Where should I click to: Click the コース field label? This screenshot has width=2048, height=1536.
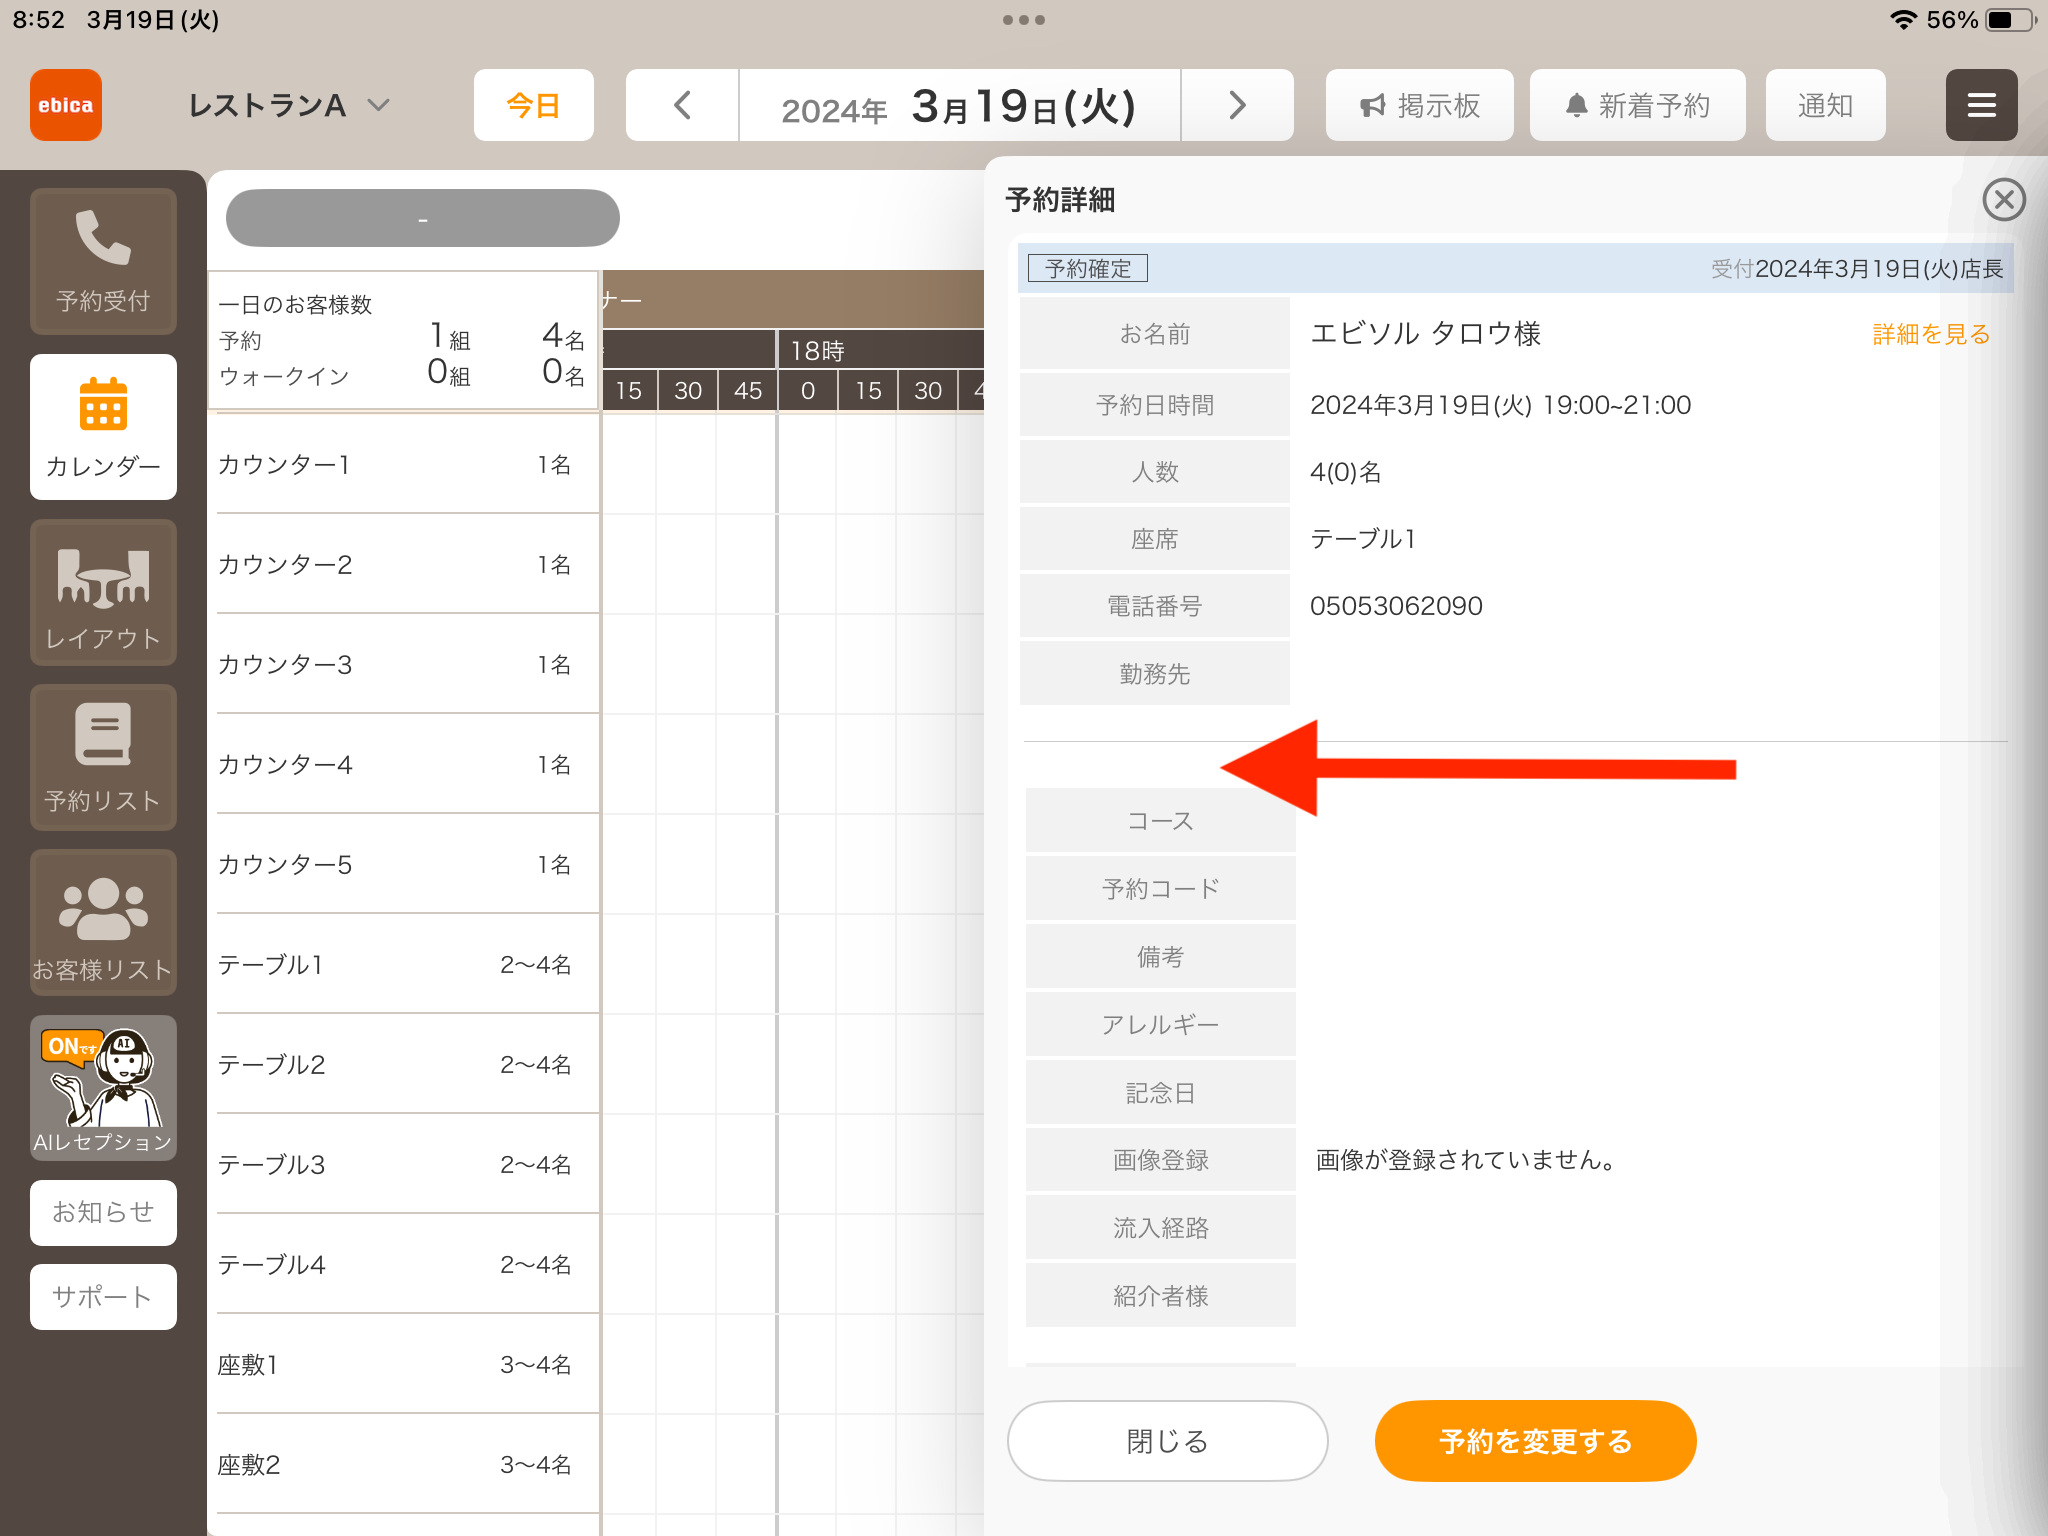[x=1160, y=821]
